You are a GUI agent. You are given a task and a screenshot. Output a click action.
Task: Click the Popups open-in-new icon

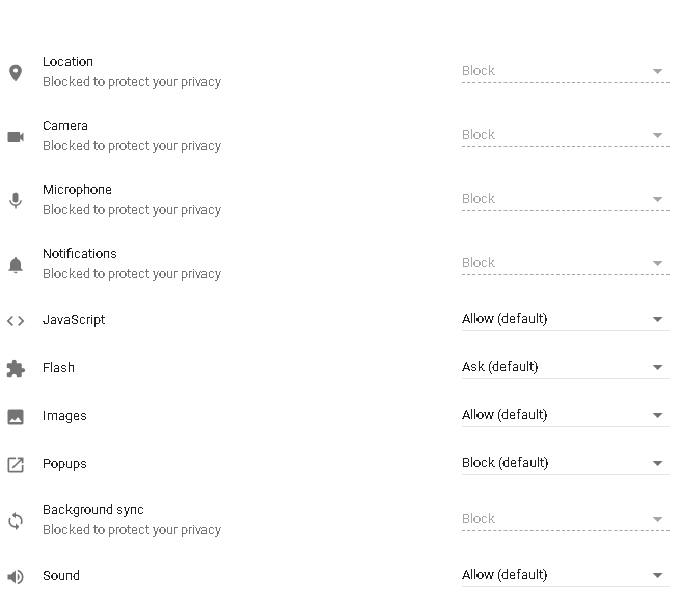[x=16, y=465]
